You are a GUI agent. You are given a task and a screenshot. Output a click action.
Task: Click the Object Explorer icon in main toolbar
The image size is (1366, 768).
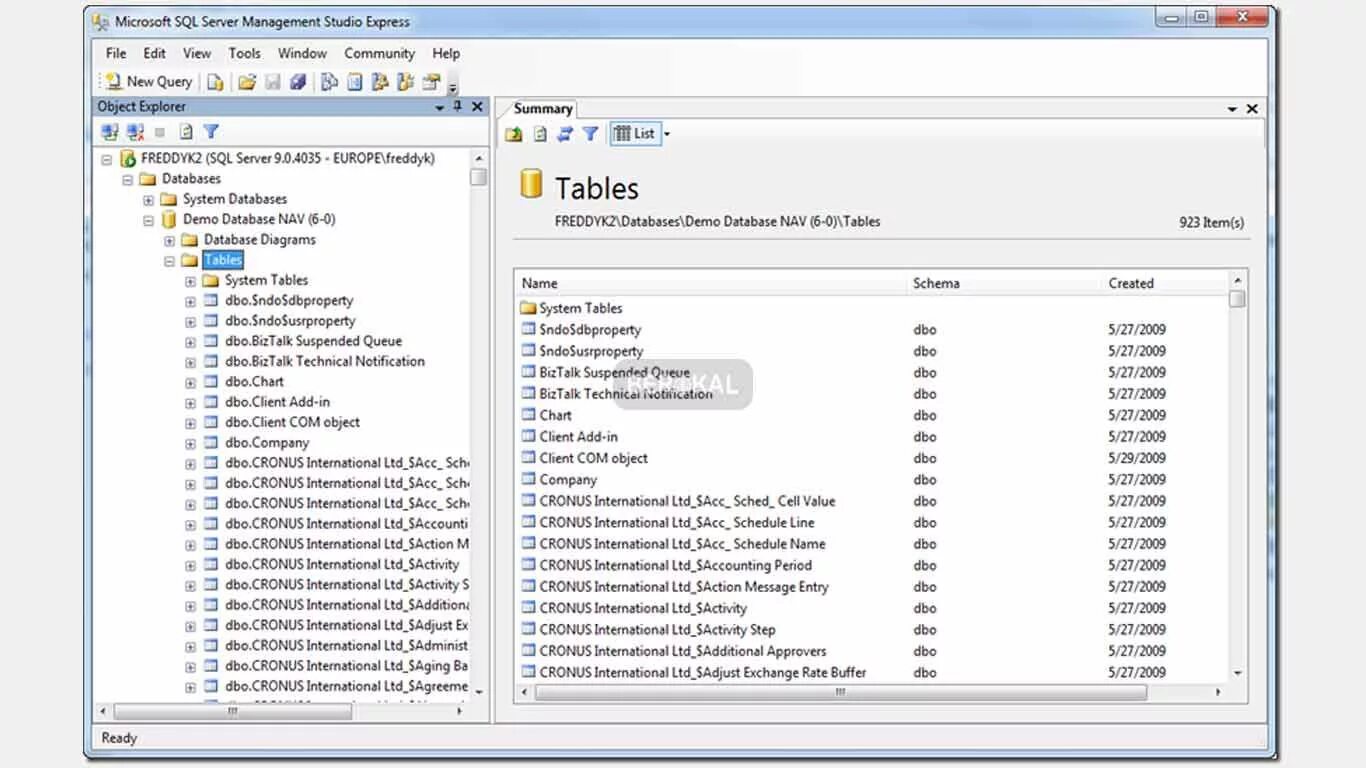click(380, 82)
